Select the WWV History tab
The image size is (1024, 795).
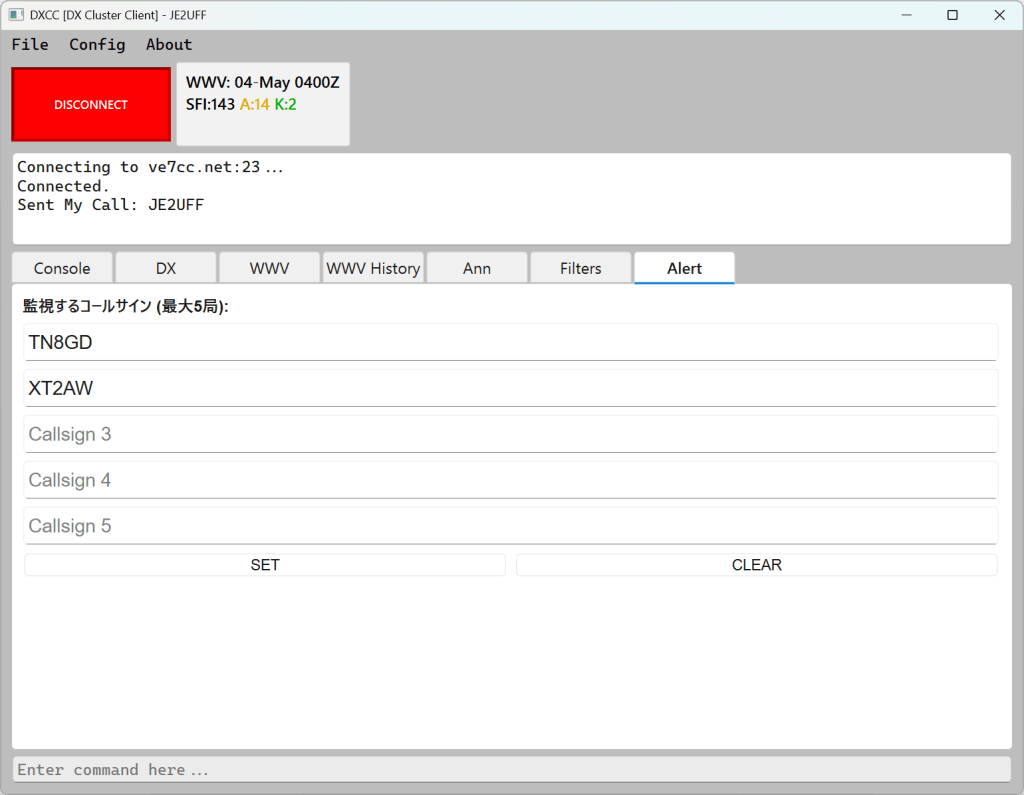tap(373, 268)
